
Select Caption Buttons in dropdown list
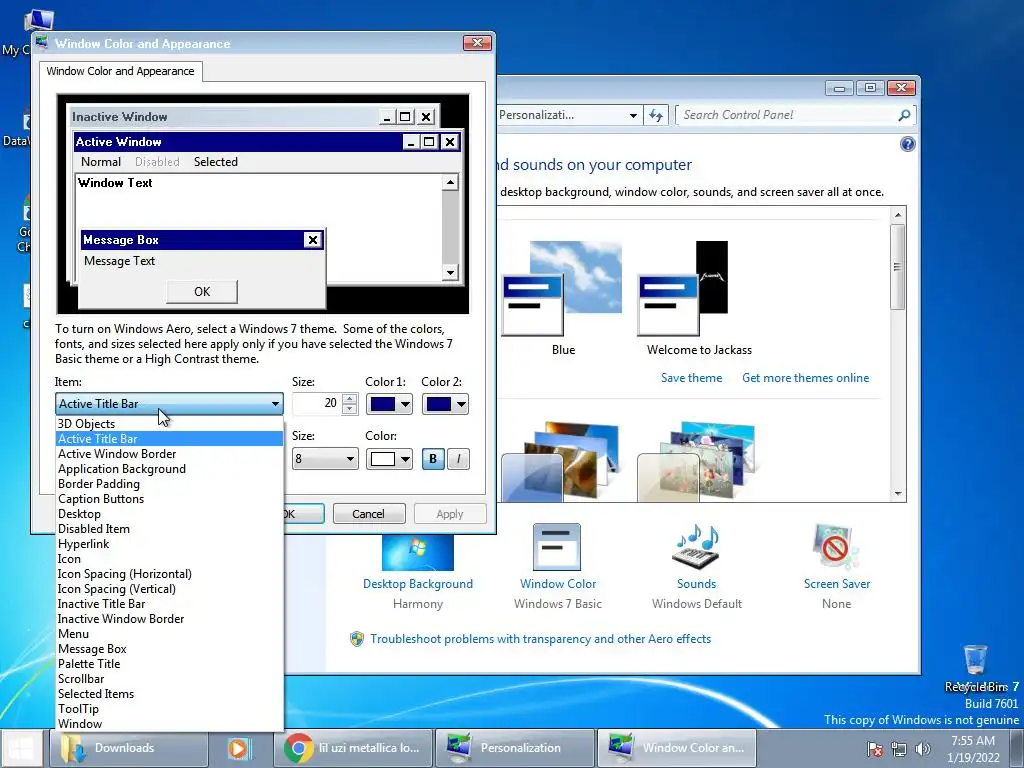tap(170, 499)
